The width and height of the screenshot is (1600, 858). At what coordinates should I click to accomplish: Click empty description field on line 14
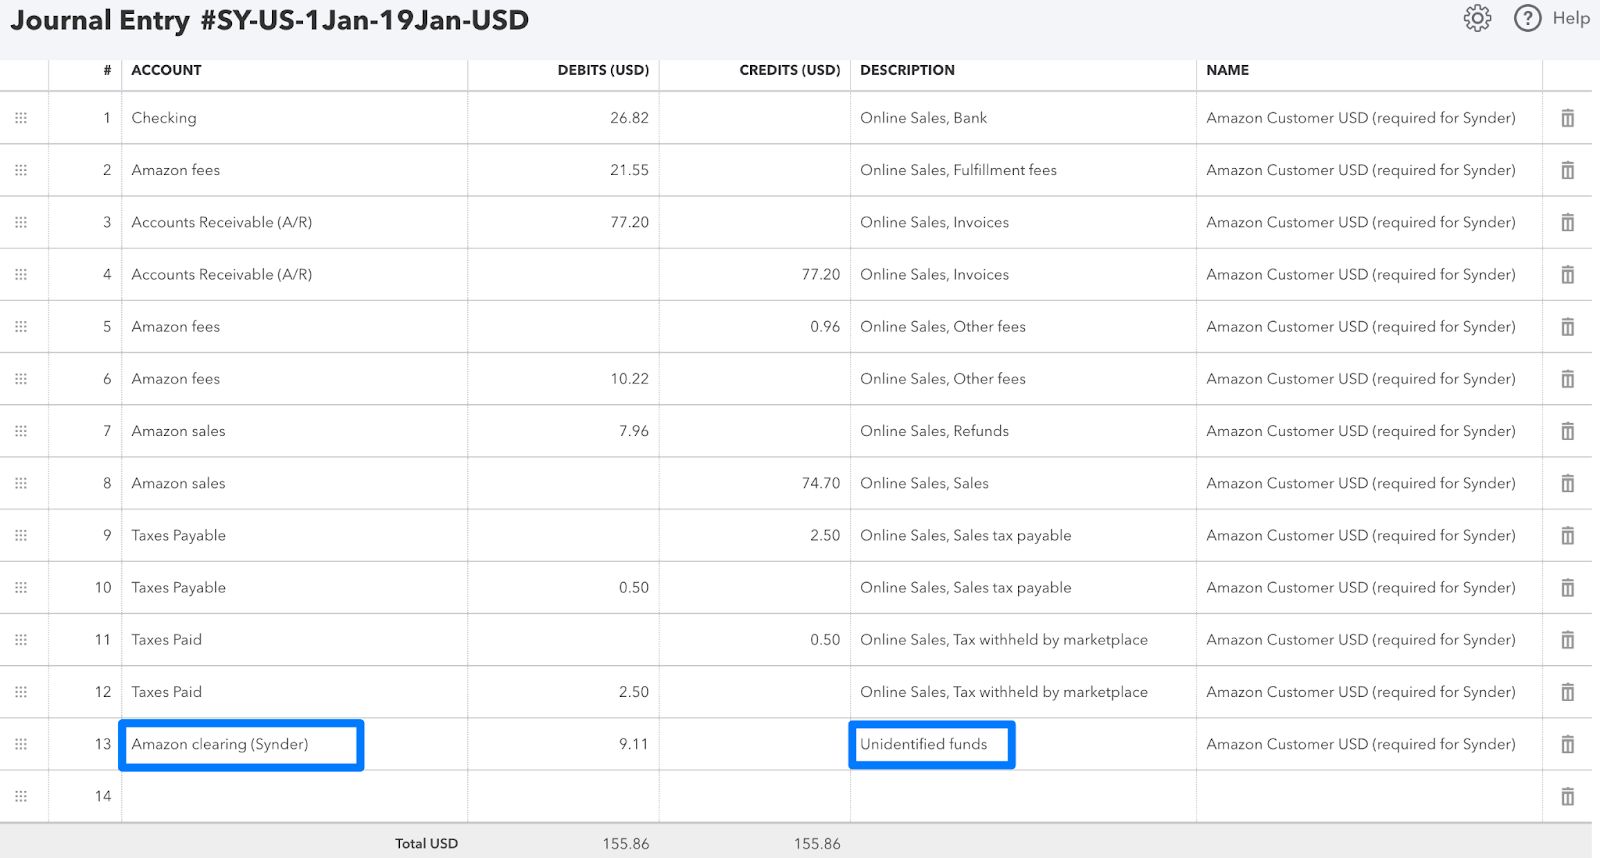click(x=1023, y=796)
